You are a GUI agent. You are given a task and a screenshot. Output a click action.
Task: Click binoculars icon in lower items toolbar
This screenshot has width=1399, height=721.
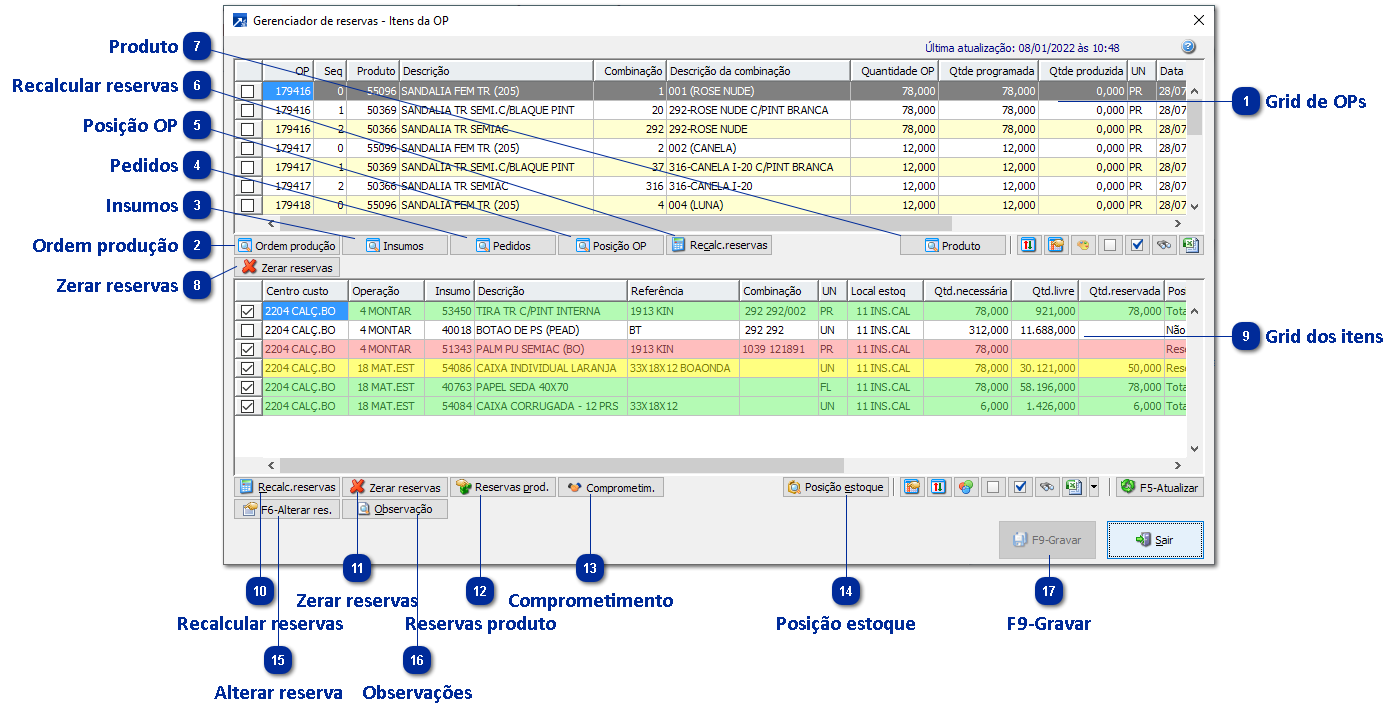click(x=1047, y=488)
